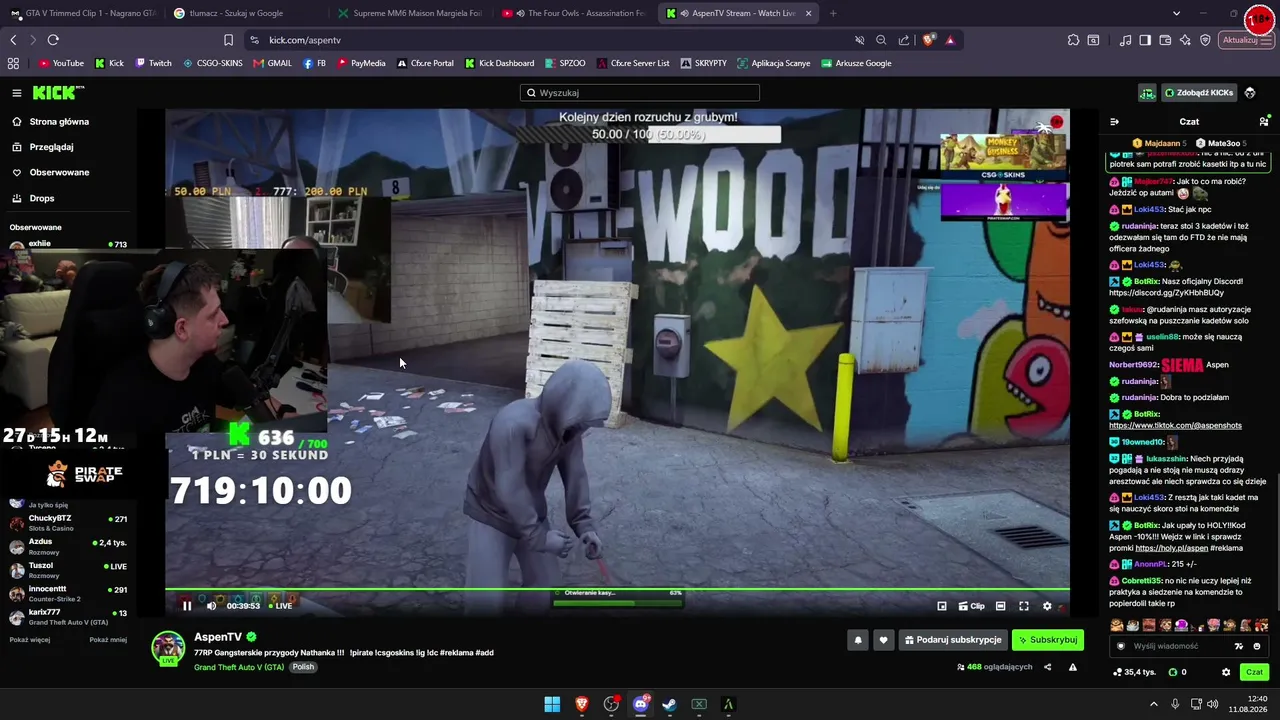Open Brave VPN shield icon
This screenshot has height=720, width=1280.
click(x=1205, y=40)
